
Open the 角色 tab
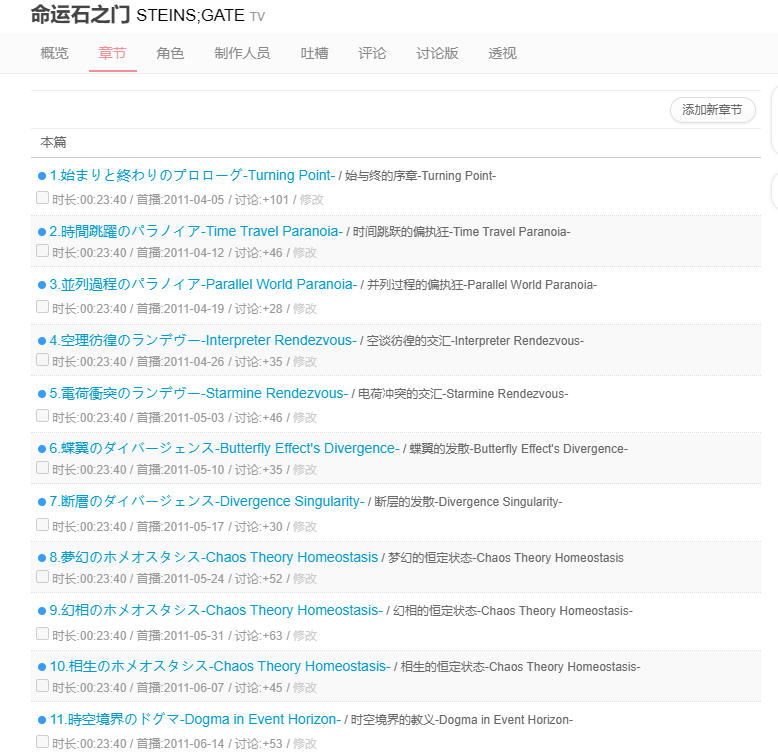tap(170, 53)
